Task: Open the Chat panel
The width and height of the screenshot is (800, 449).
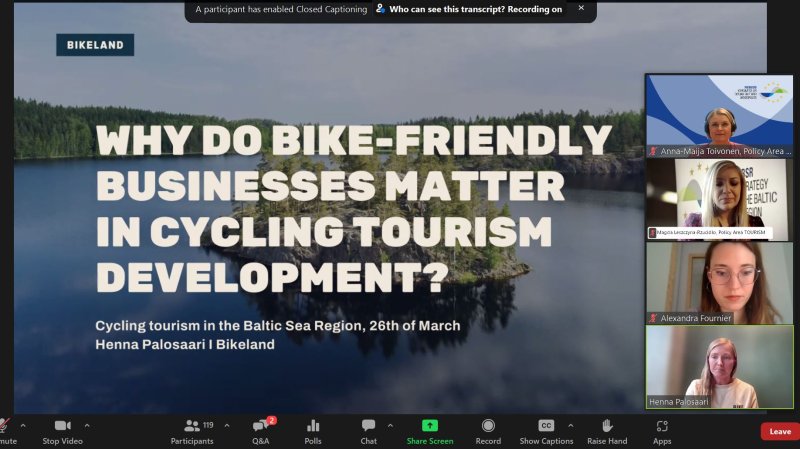Action: (x=368, y=430)
